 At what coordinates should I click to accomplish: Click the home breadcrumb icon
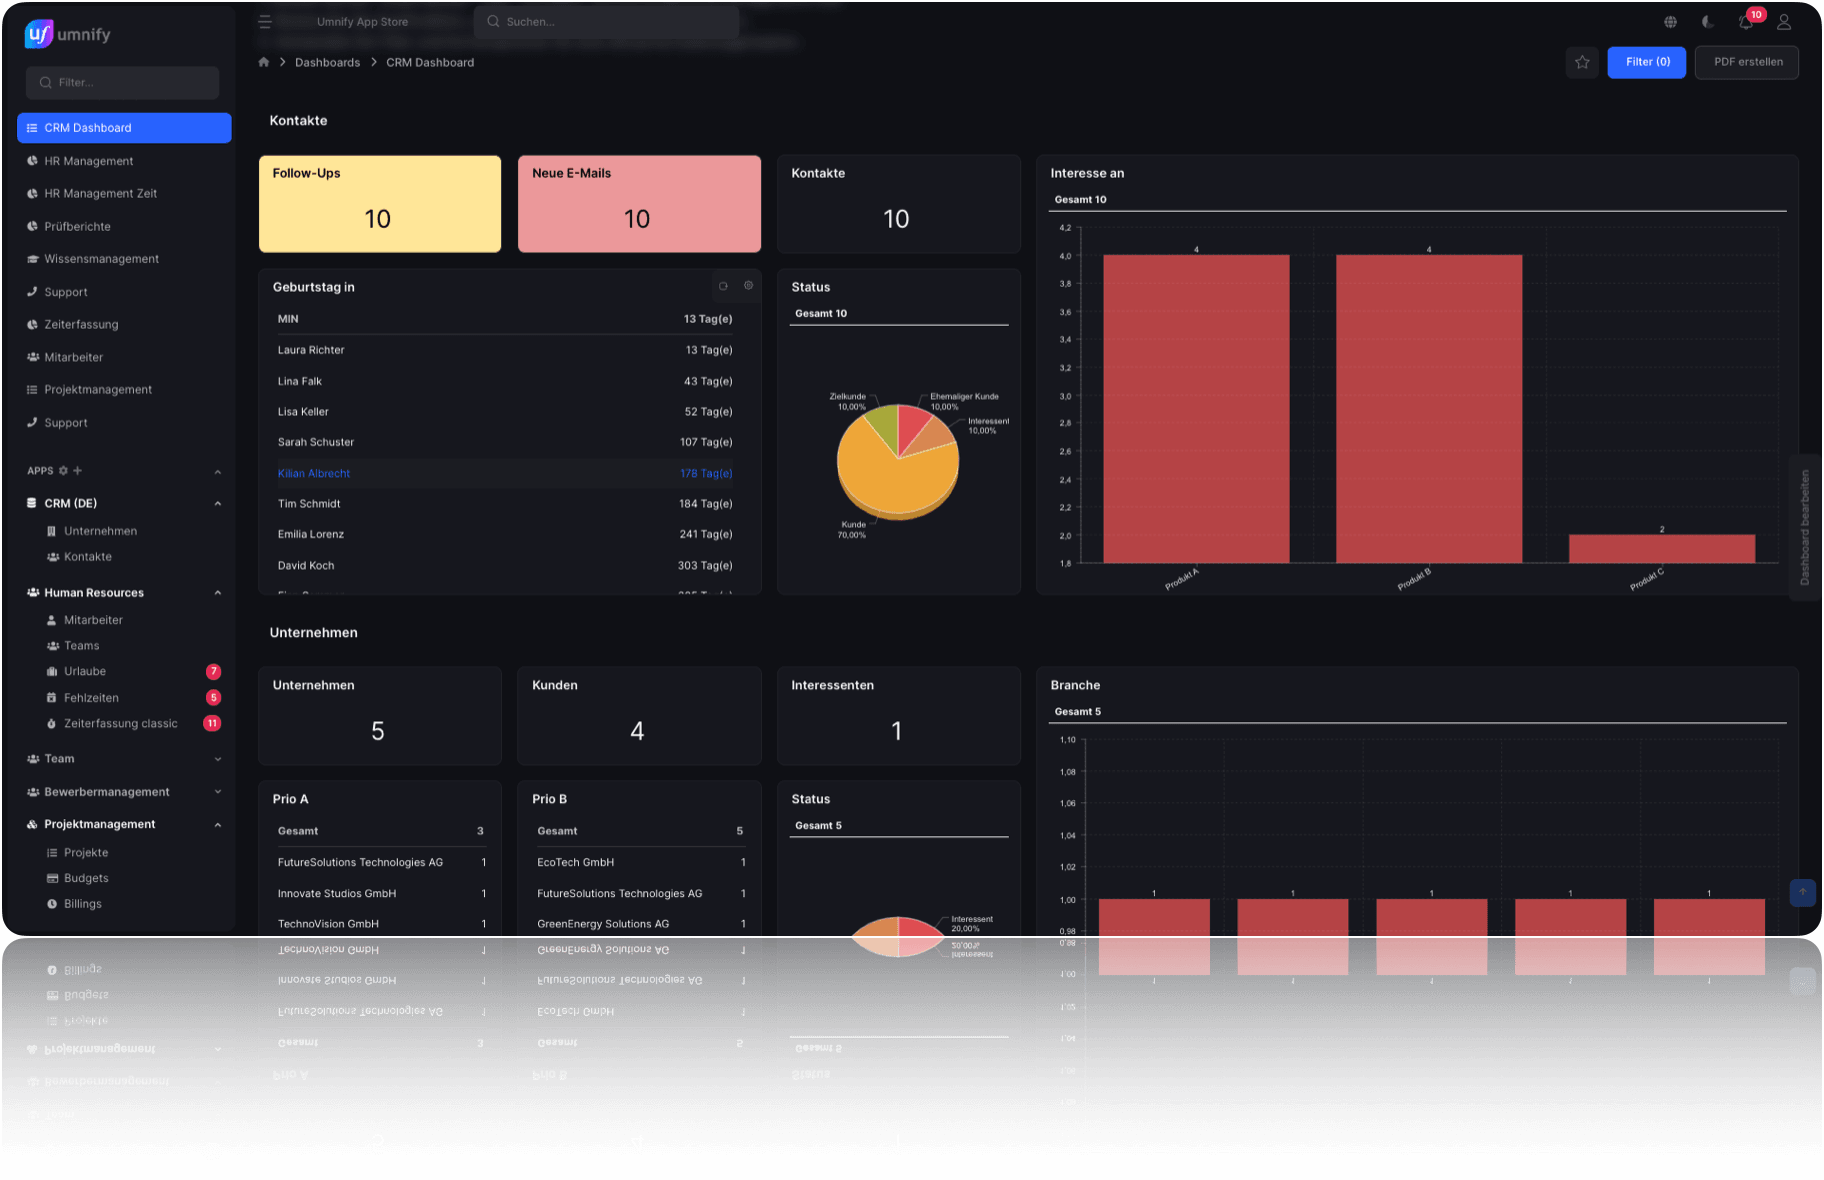tap(264, 62)
